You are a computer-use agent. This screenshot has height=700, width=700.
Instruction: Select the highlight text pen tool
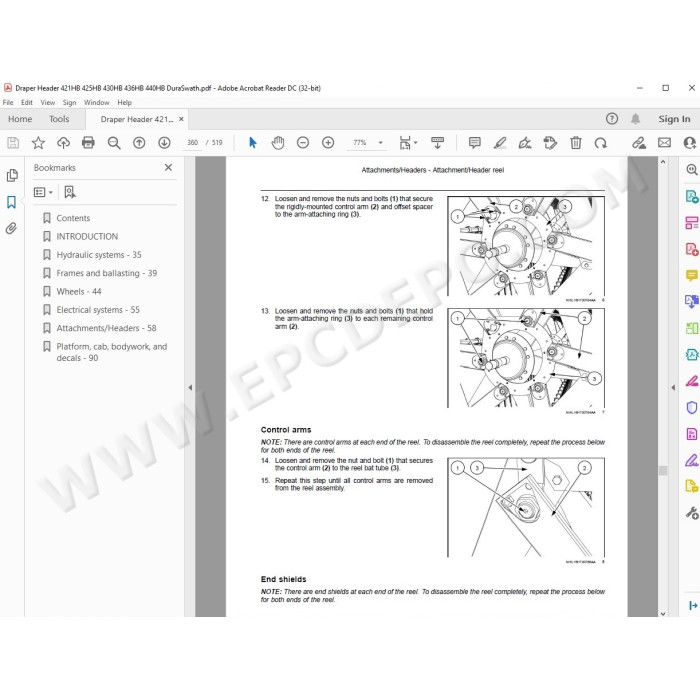point(500,143)
